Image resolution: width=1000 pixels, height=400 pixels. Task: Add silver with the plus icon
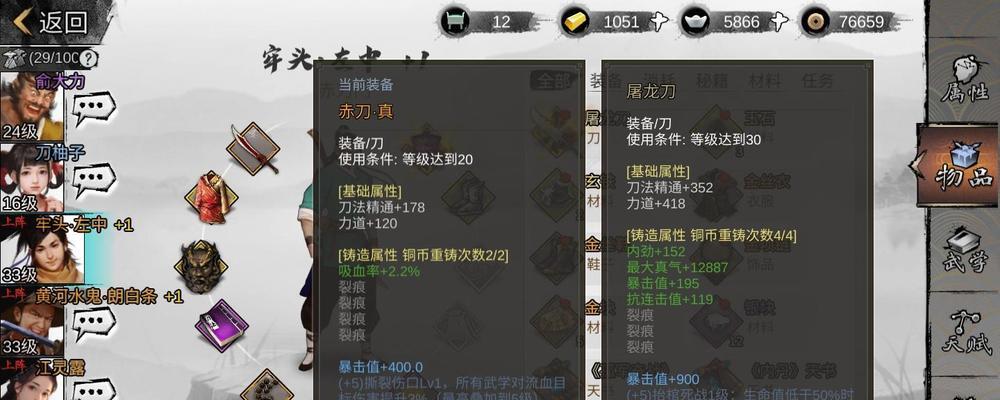(x=779, y=22)
